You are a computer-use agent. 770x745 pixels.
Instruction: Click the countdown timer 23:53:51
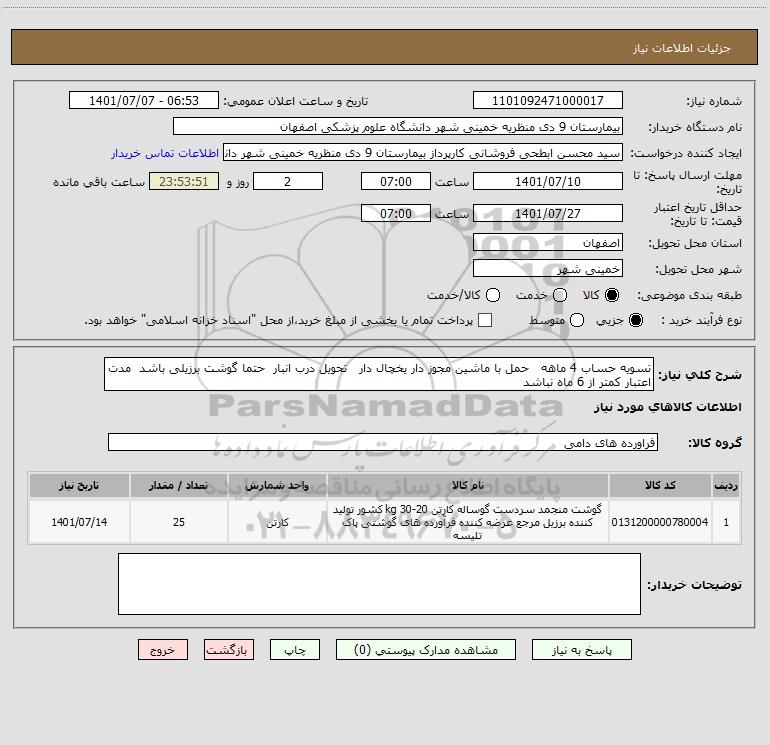184,181
